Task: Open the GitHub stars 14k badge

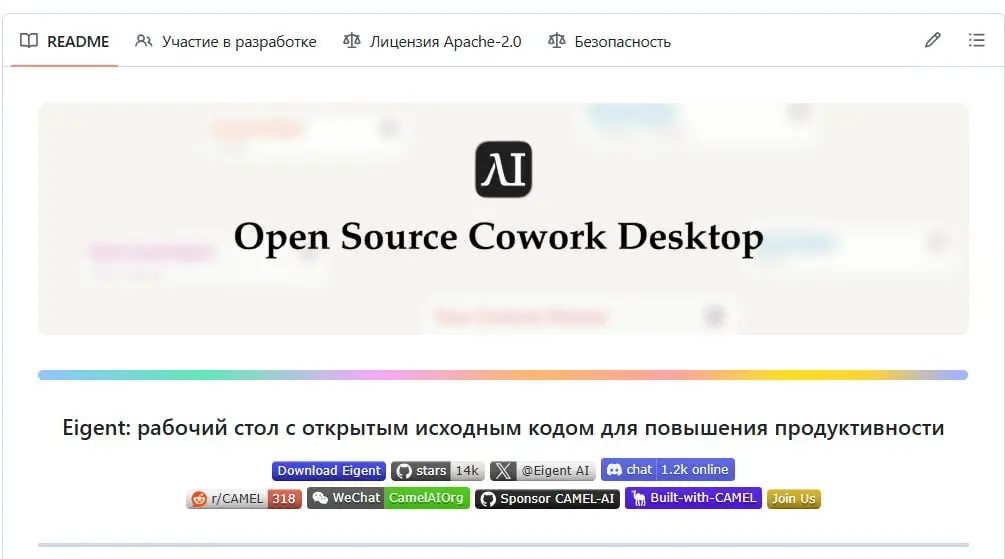Action: pyautogui.click(x=438, y=471)
